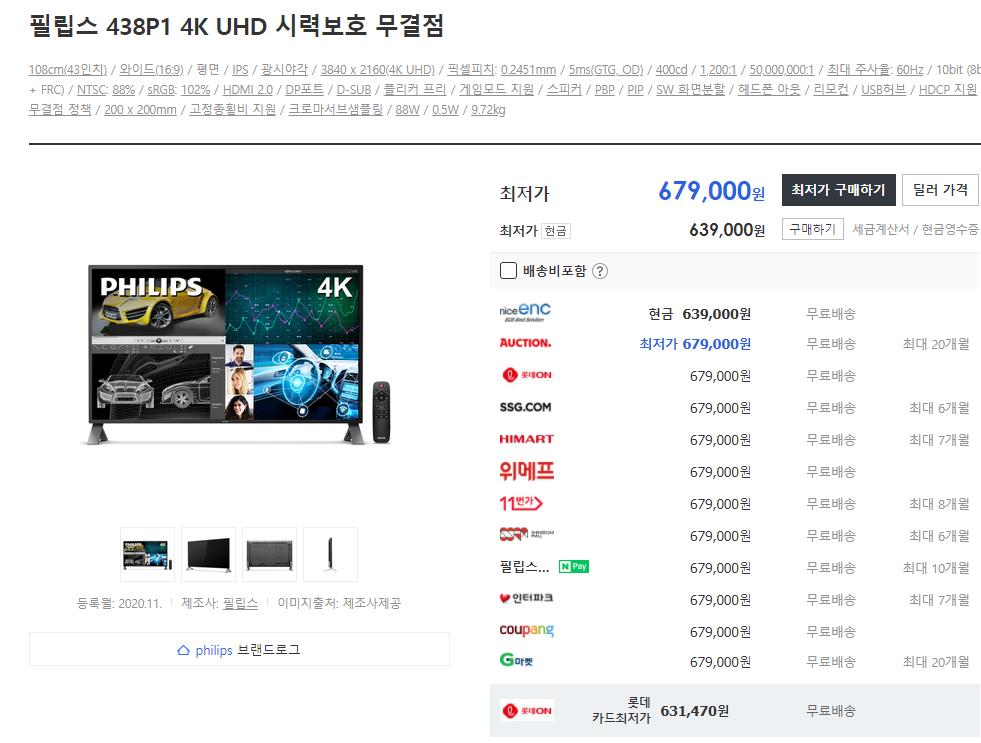Viewport: 981px width, 743px height.
Task: Click the 현금 639,000원 niceENC price
Action: (699, 313)
